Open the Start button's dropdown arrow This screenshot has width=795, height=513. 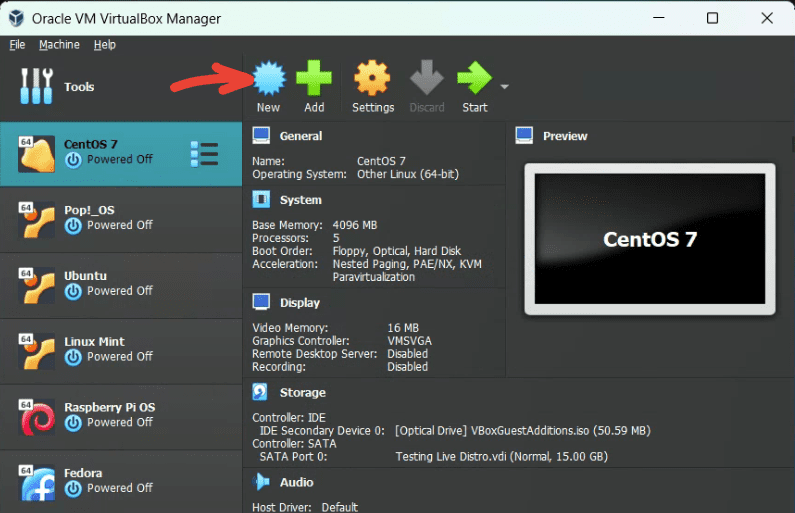pyautogui.click(x=504, y=87)
